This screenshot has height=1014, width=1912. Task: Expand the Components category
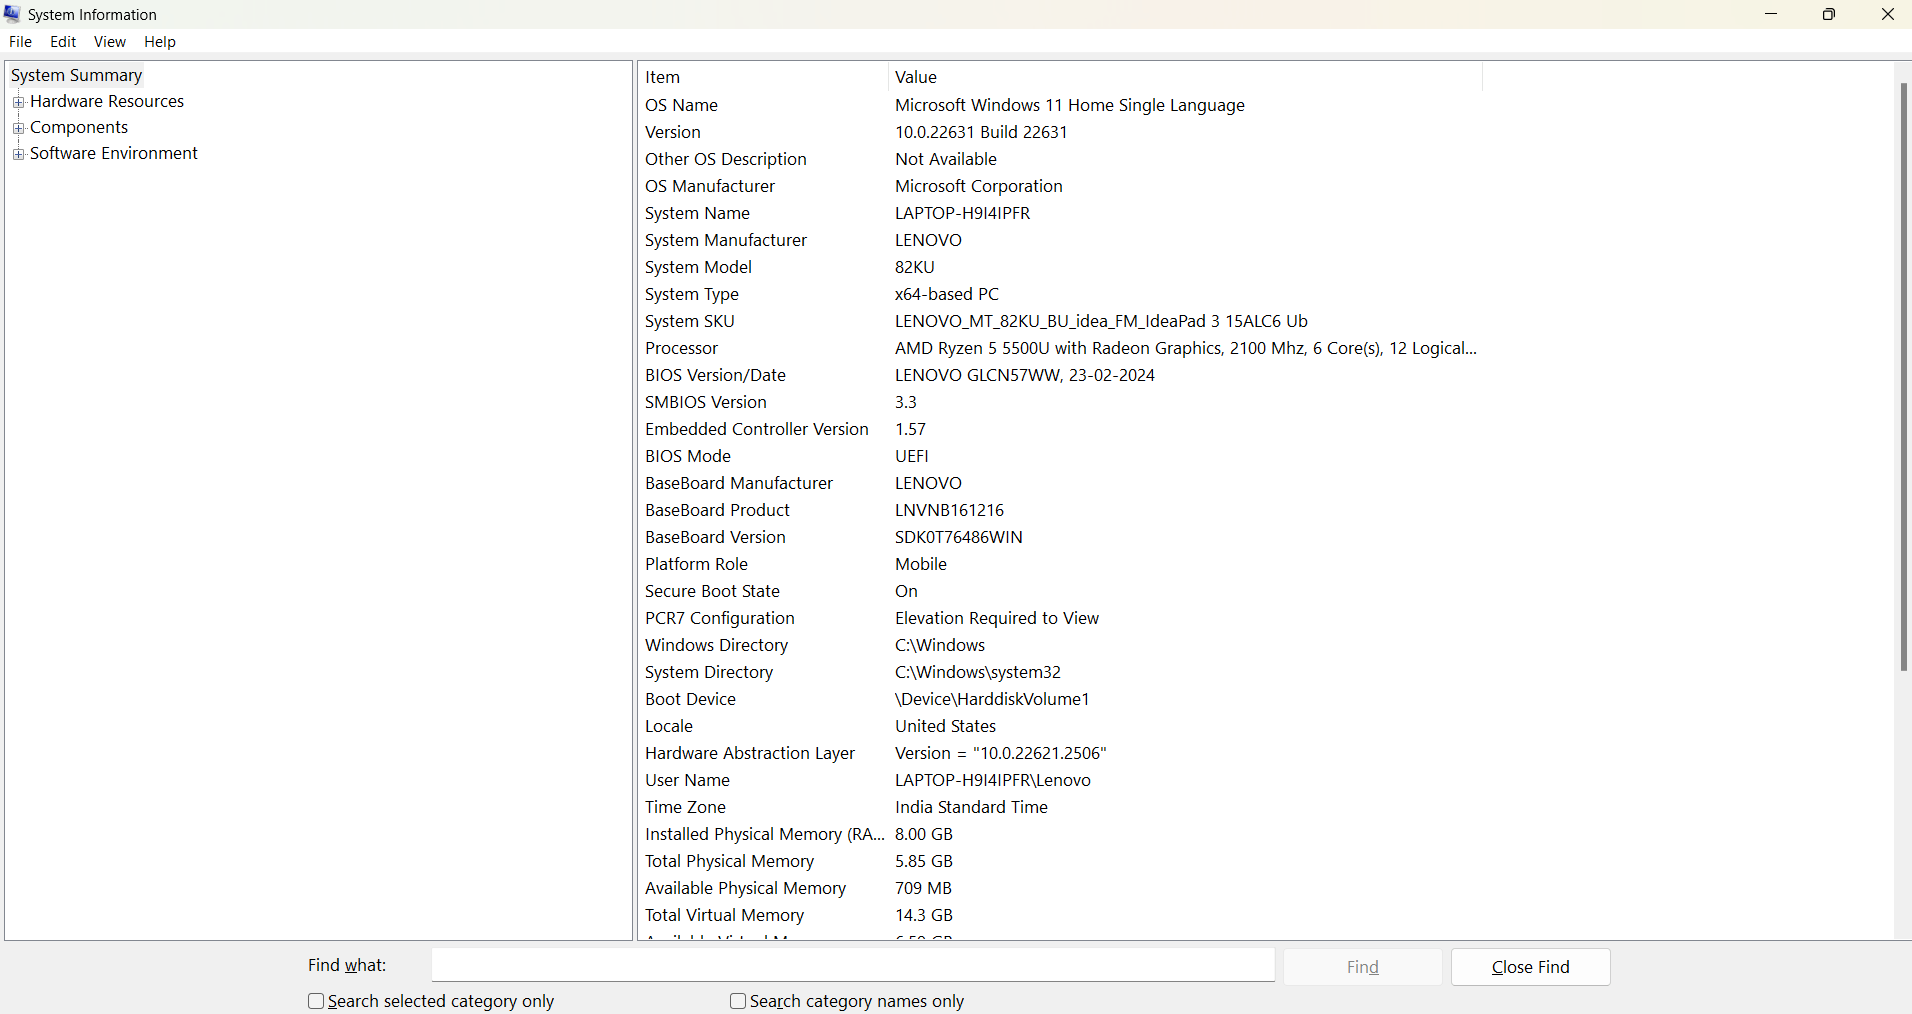pos(19,127)
